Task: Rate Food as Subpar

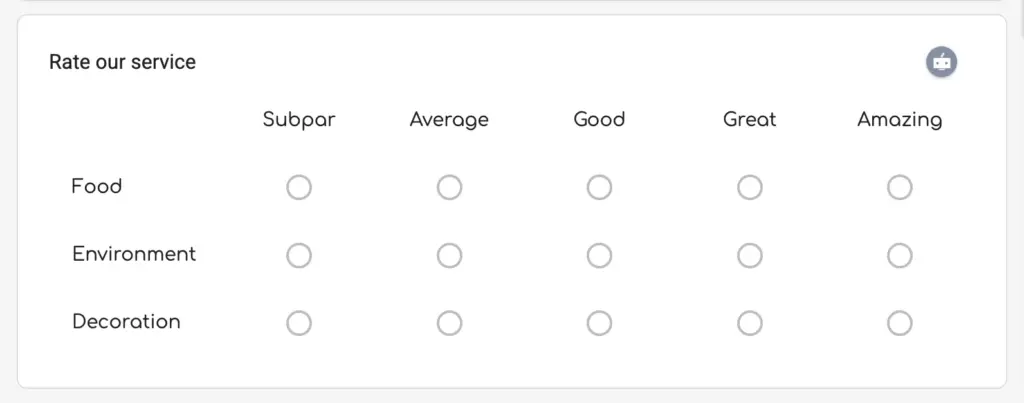Action: [x=299, y=187]
